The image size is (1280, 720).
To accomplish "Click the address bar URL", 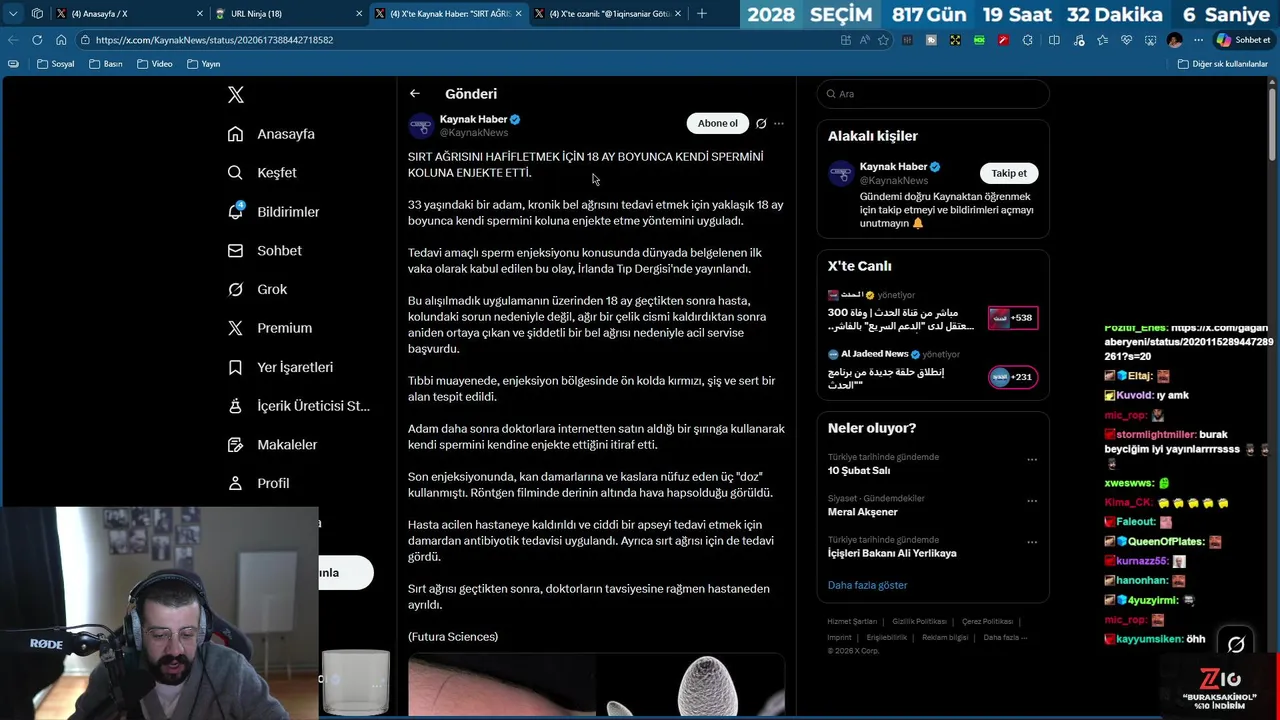I will pos(214,40).
